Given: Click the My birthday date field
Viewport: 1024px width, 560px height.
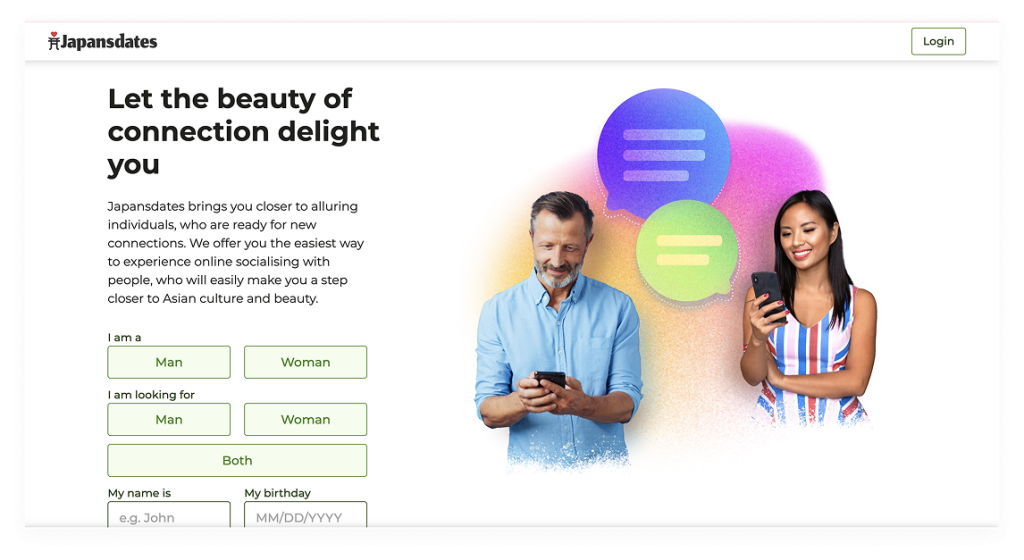Looking at the screenshot, I should (x=305, y=514).
